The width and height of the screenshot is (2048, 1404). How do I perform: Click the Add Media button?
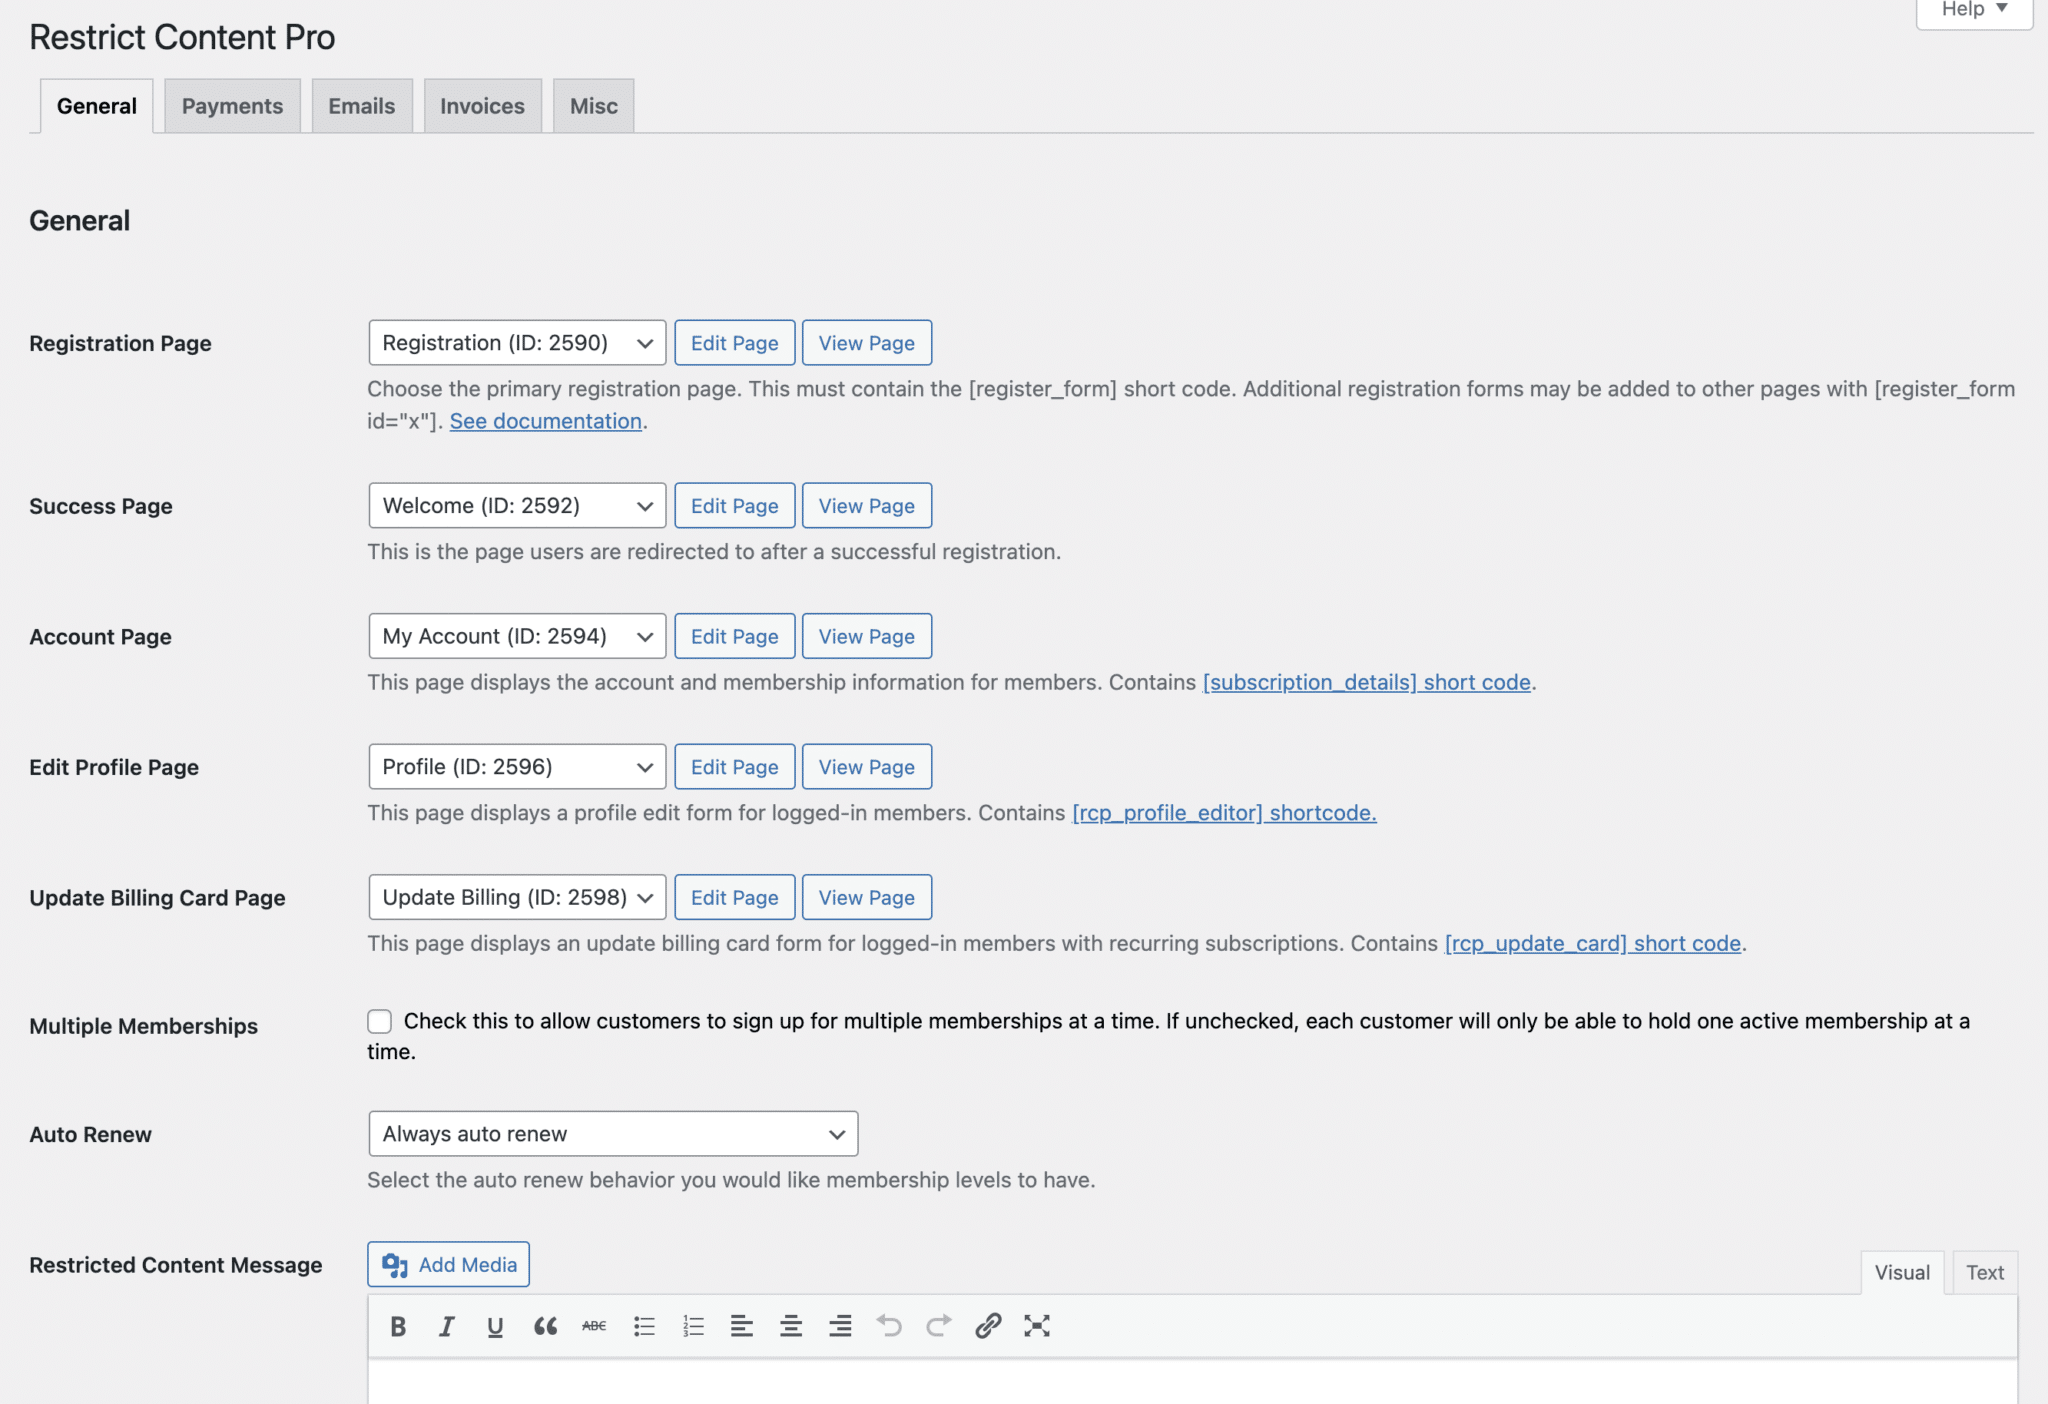coord(449,1265)
